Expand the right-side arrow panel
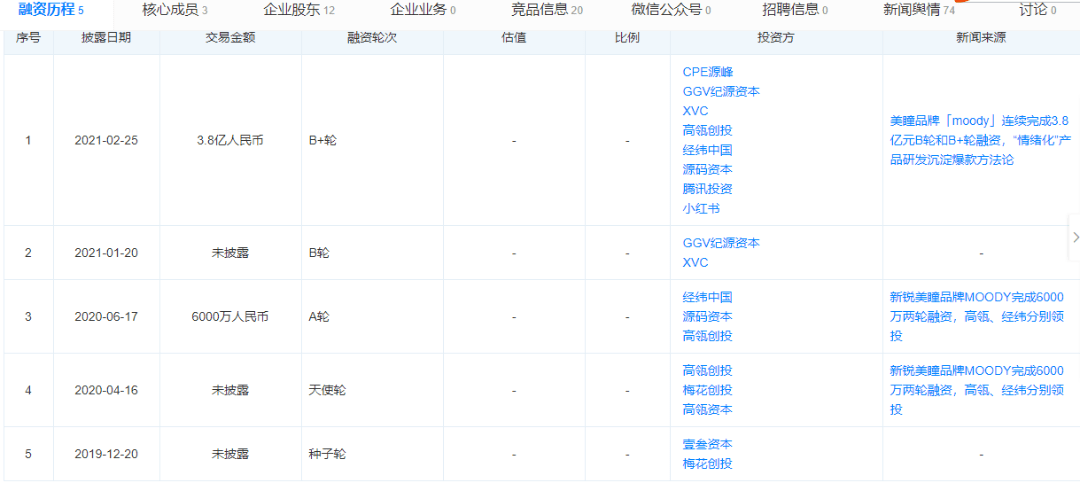 1074,237
